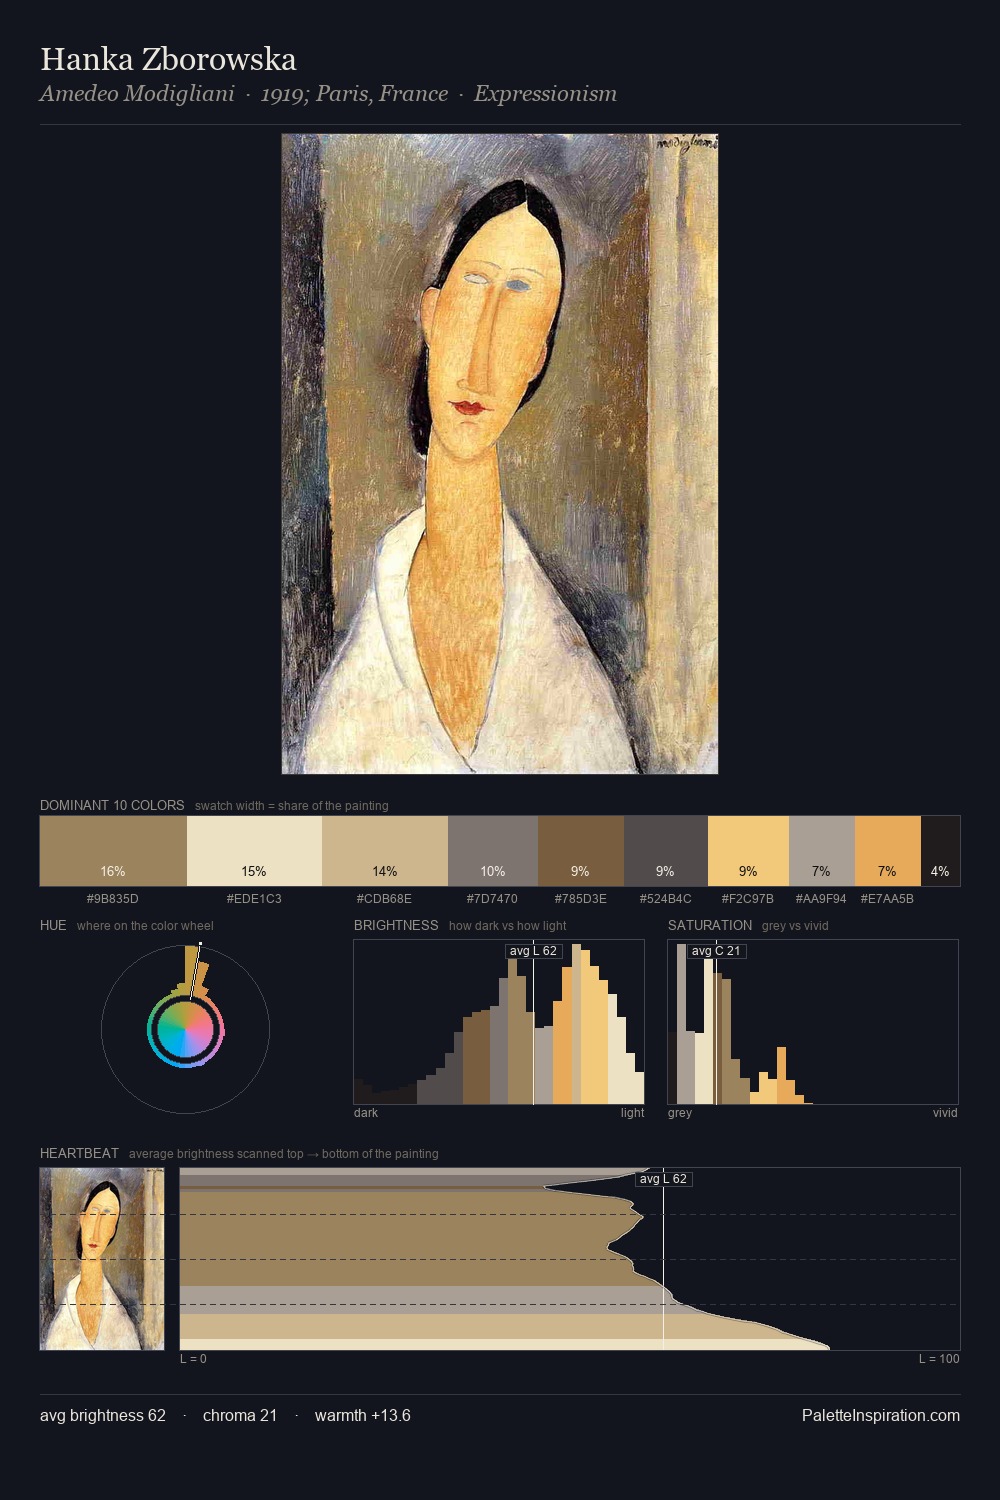Click the 'chroma 21' footer stat

(240, 1415)
